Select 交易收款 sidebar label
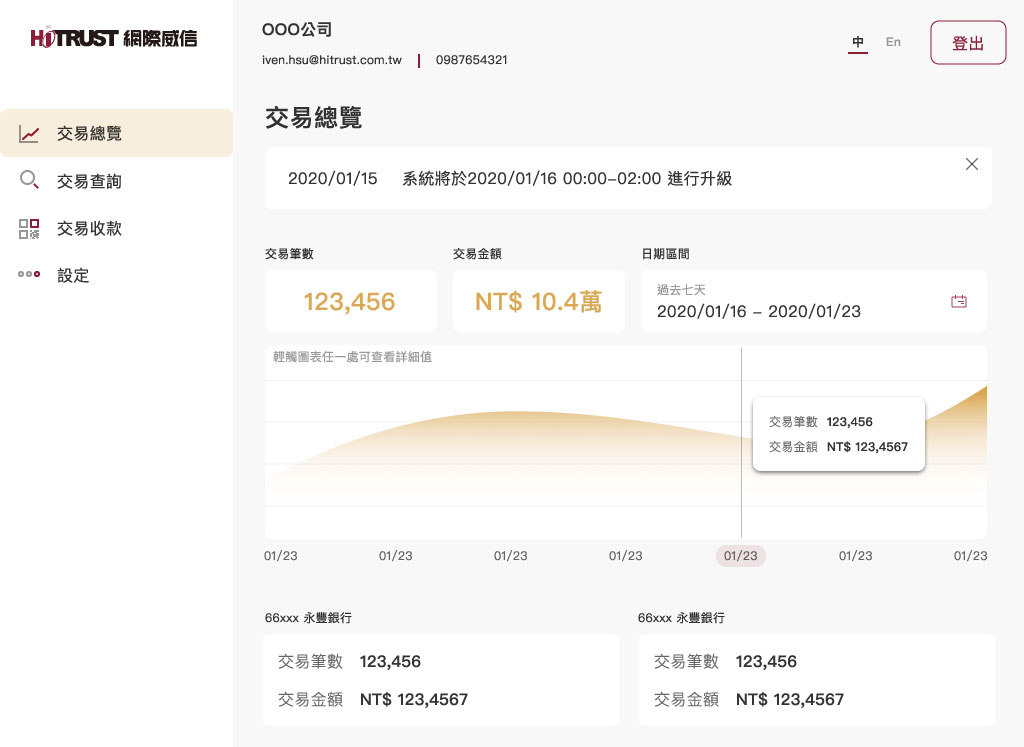The height and width of the screenshot is (747, 1024). coord(90,229)
